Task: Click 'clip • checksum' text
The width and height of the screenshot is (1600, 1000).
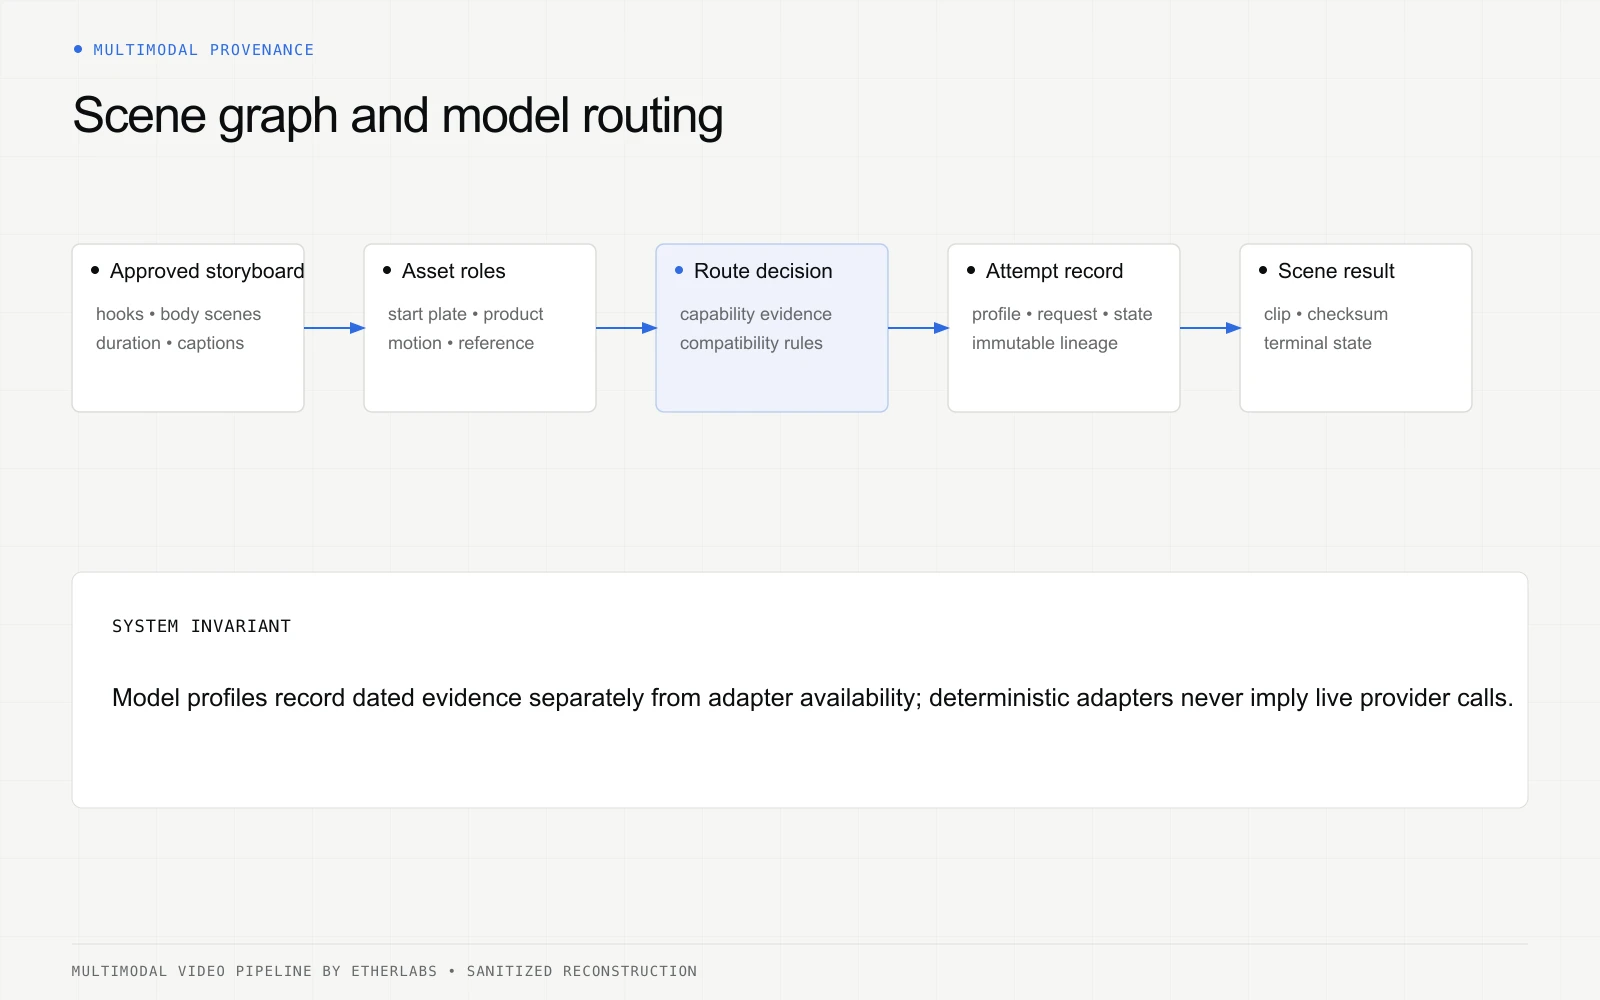Action: [1326, 314]
